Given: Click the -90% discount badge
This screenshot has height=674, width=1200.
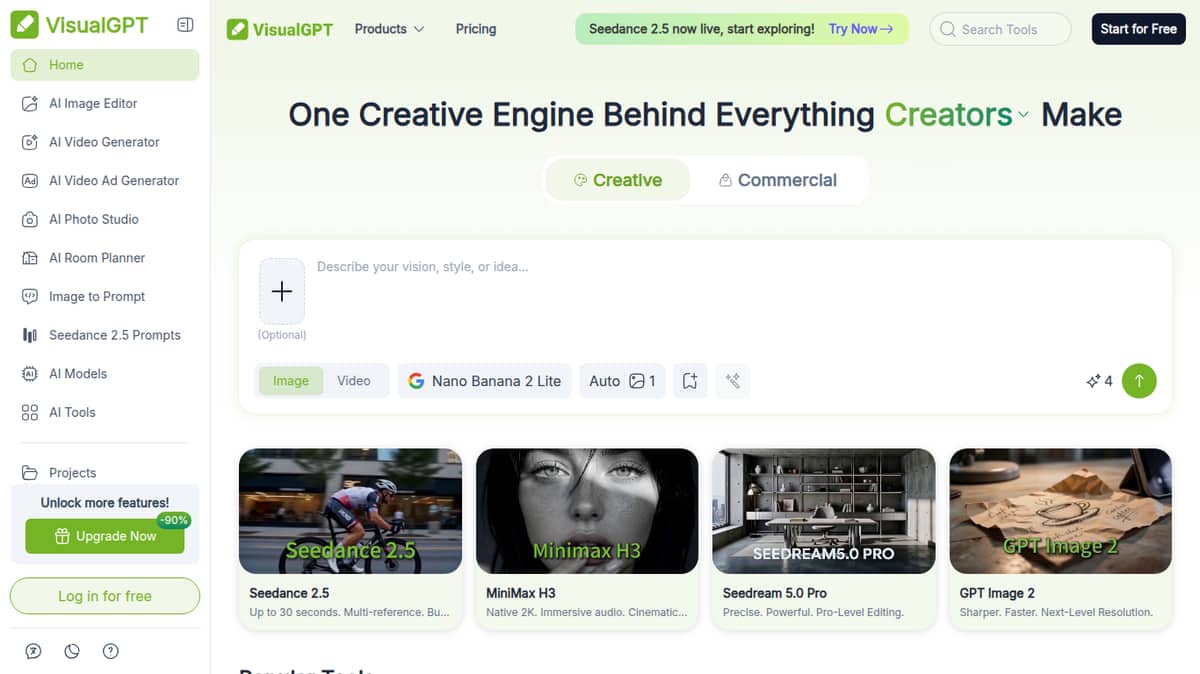Looking at the screenshot, I should 173,520.
